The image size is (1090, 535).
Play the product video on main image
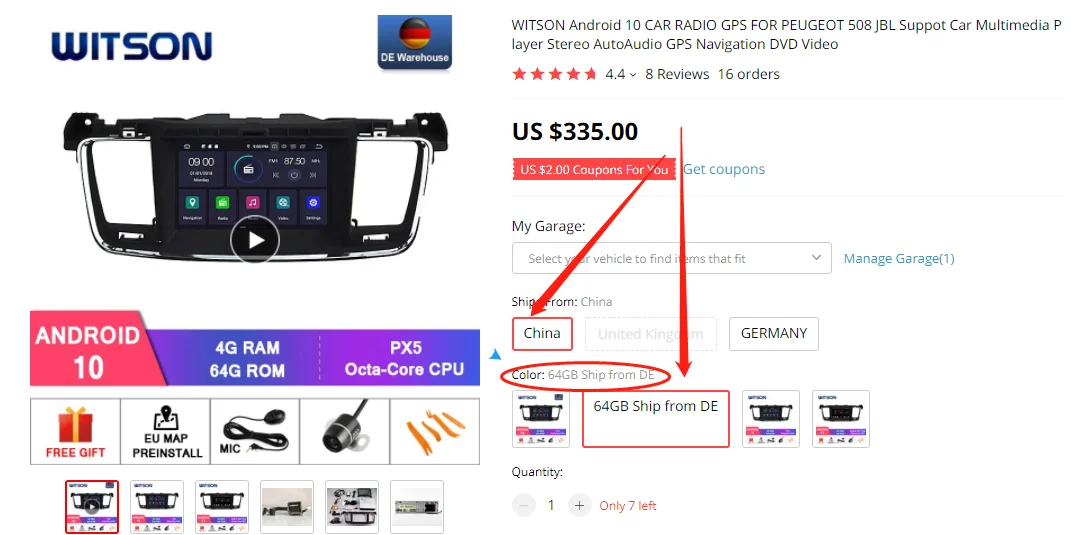(x=255, y=240)
